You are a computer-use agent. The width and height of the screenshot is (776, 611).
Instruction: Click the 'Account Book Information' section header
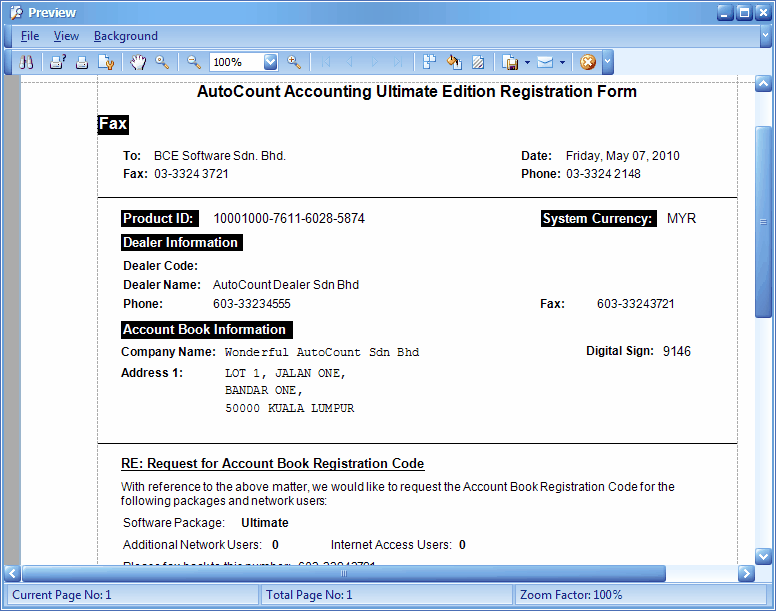coord(207,330)
